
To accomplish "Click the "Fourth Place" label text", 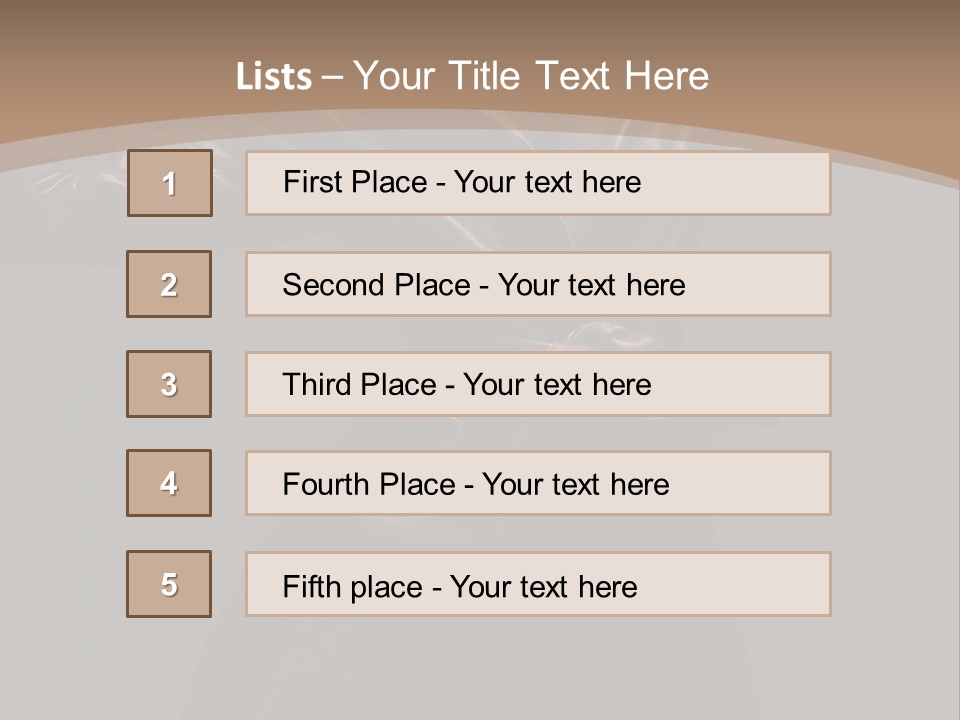I will pos(368,485).
